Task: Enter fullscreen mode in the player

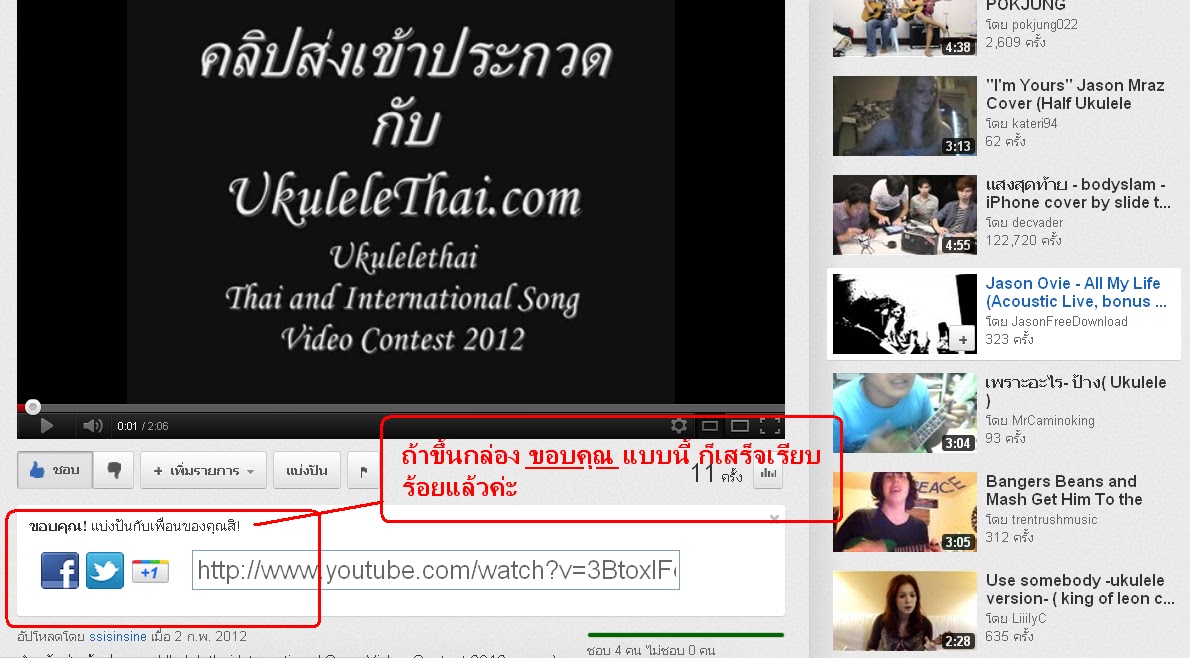Action: (x=770, y=426)
